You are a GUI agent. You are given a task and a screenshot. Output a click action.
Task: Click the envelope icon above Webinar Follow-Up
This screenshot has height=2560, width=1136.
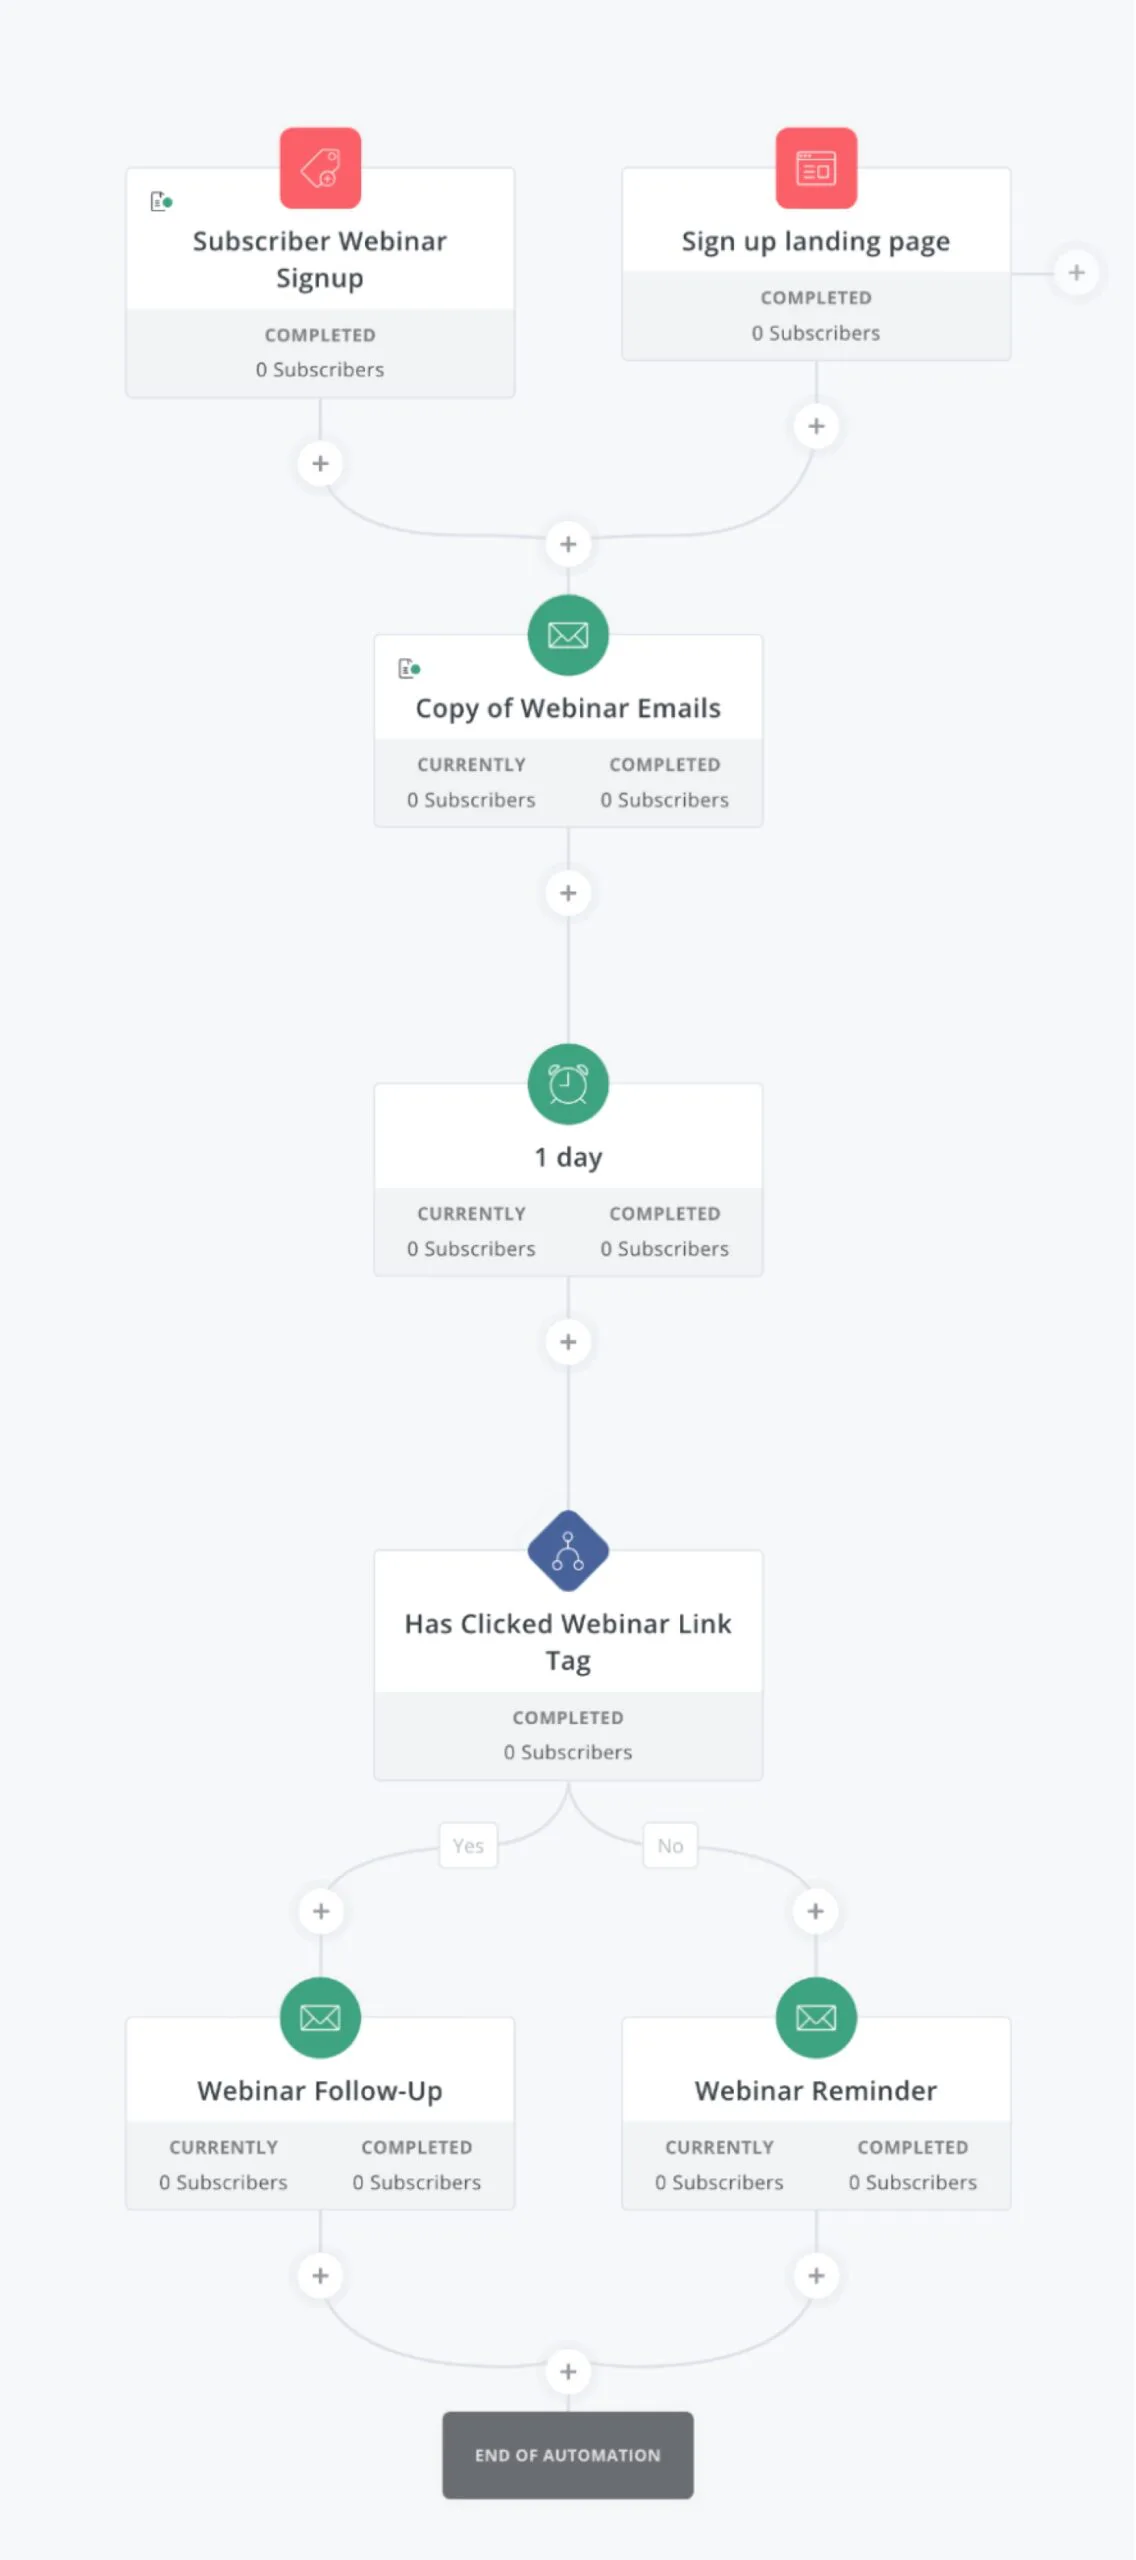tap(320, 2017)
